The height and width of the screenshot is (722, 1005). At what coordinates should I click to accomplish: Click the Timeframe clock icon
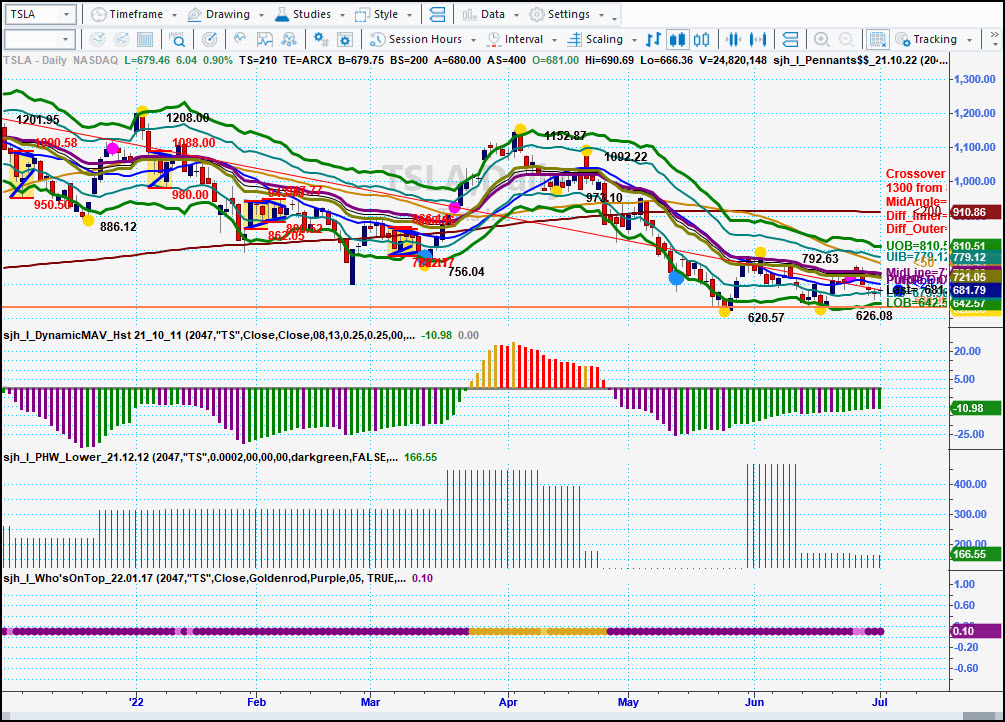99,14
